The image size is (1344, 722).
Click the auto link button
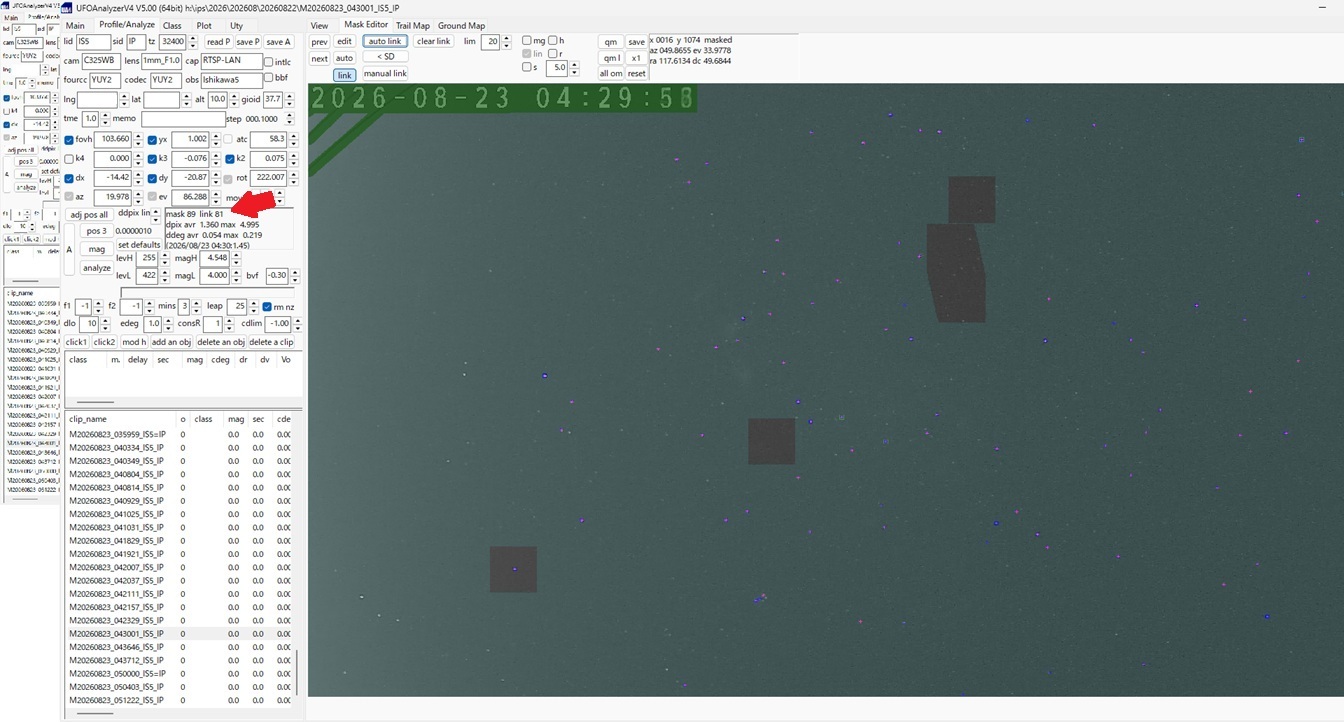(x=385, y=42)
